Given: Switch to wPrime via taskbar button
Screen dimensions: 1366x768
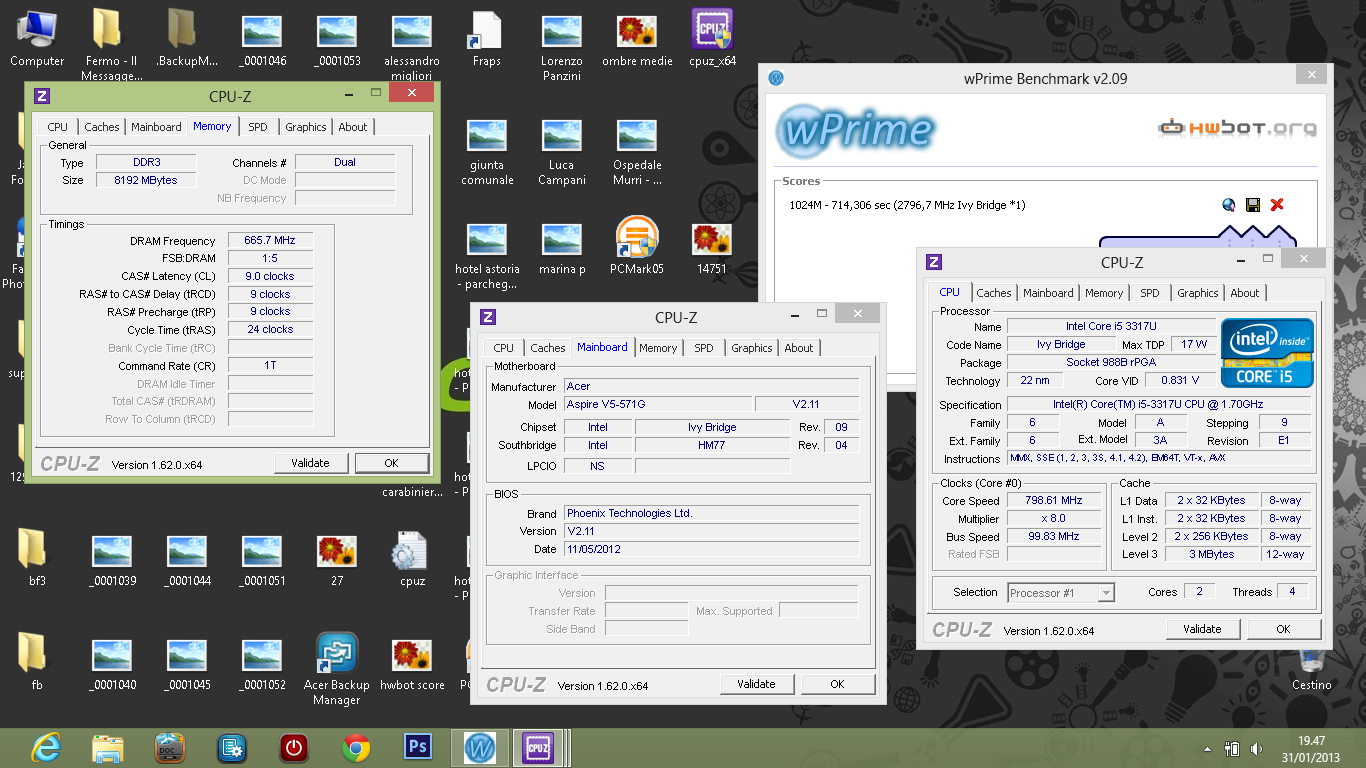Looking at the screenshot, I should [480, 747].
